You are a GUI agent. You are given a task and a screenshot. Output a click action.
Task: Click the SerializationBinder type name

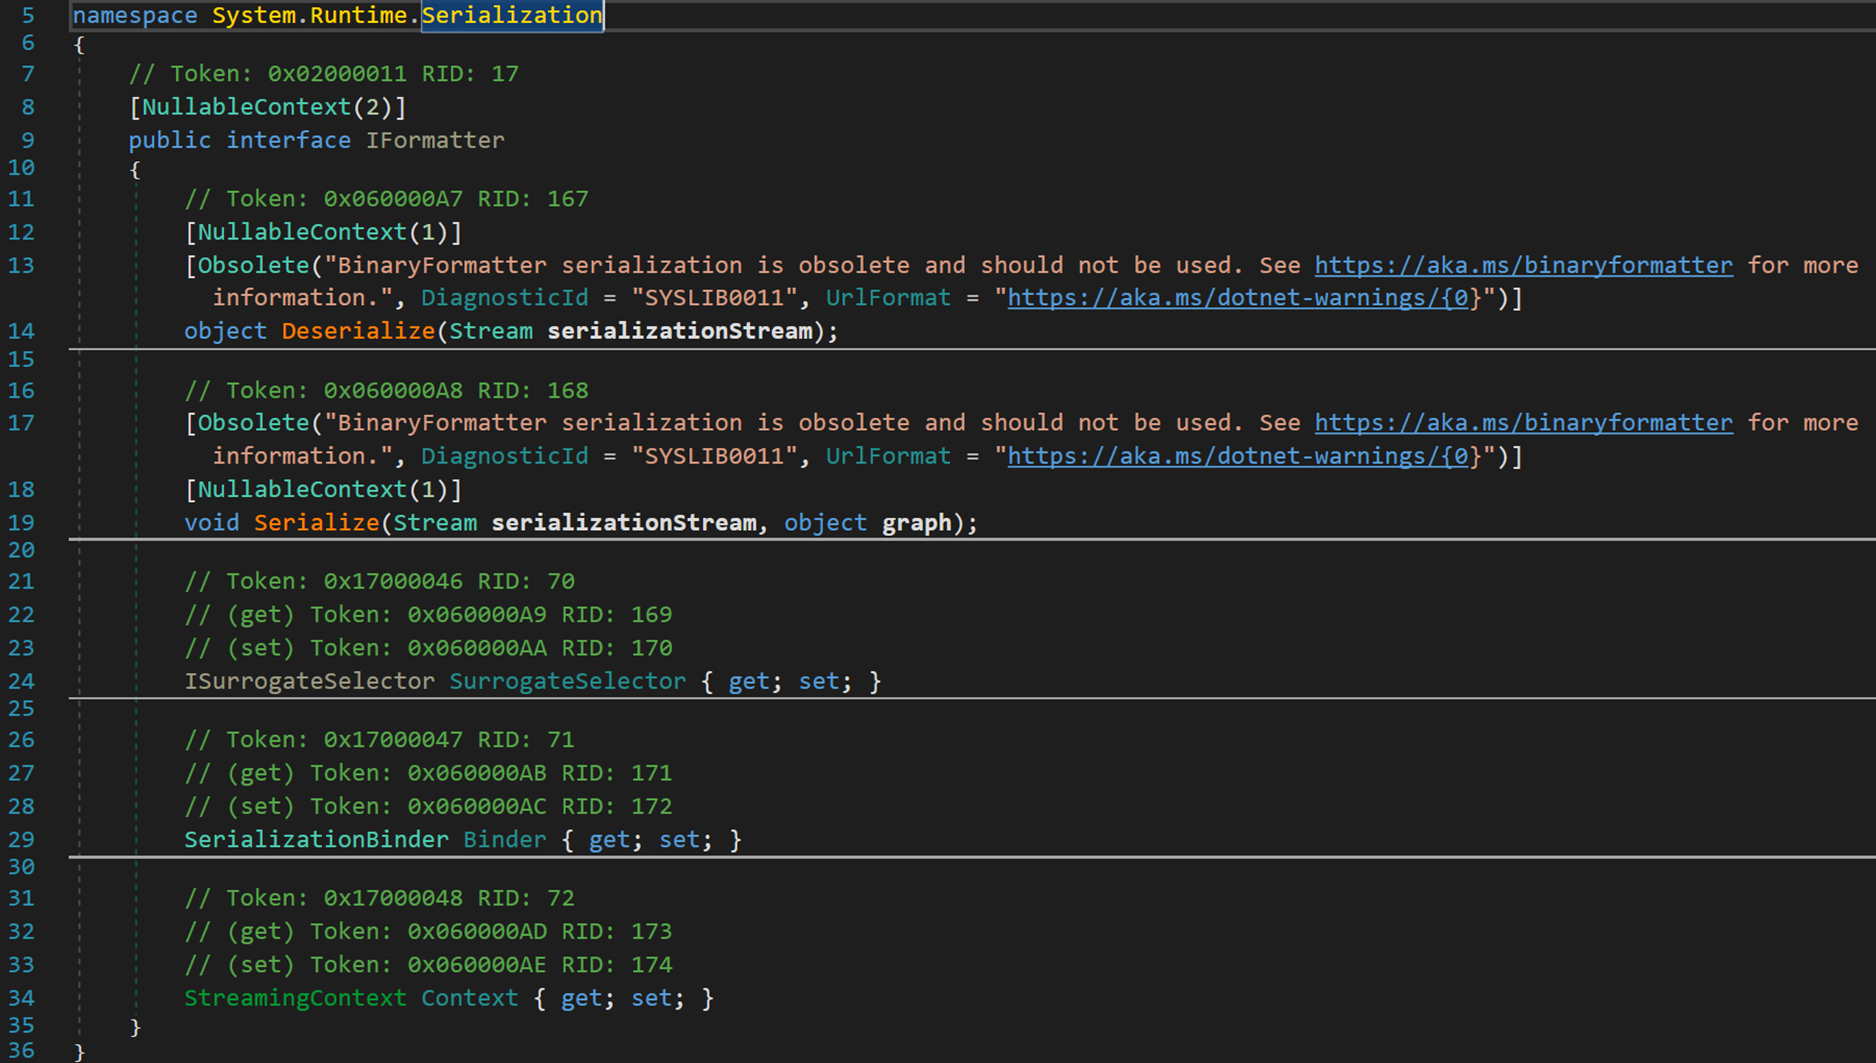316,840
